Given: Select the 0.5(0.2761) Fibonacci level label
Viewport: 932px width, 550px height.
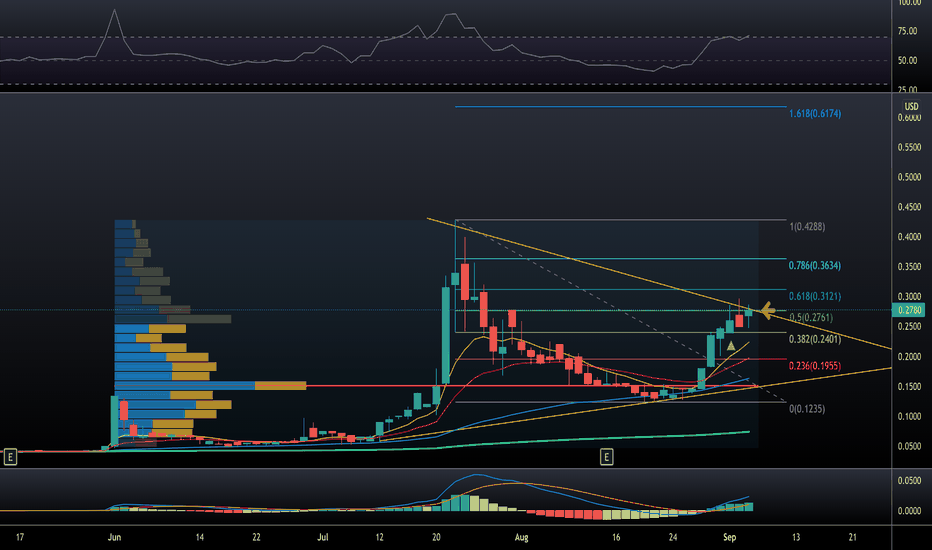Looking at the screenshot, I should pyautogui.click(x=811, y=318).
